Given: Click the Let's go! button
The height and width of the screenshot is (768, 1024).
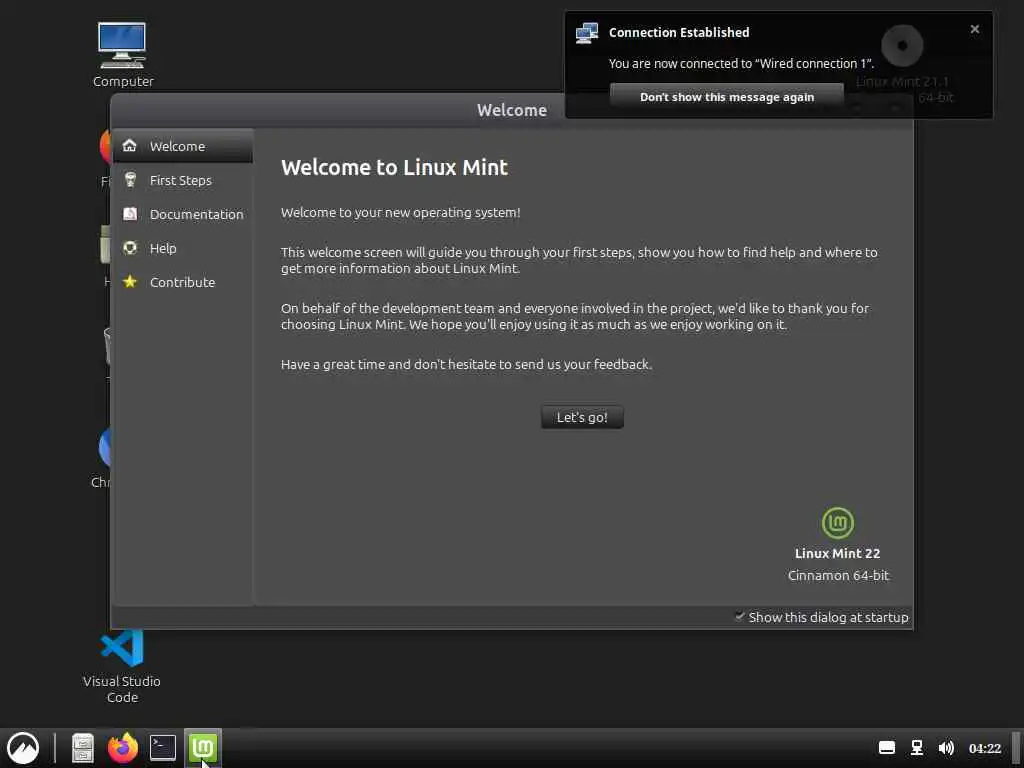Looking at the screenshot, I should [x=582, y=417].
